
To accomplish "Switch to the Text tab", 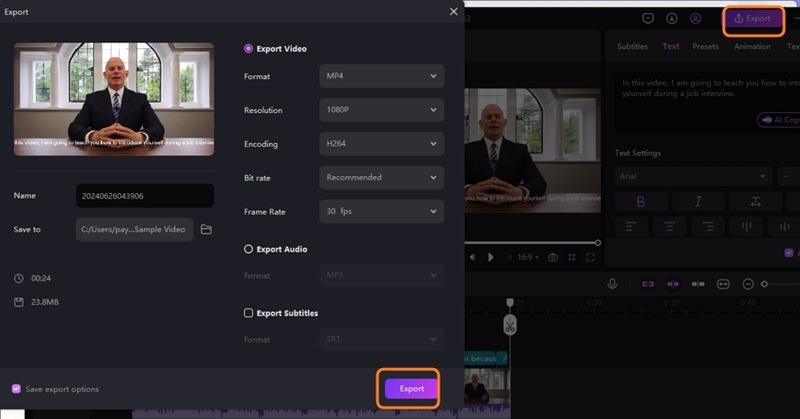I will pyautogui.click(x=670, y=46).
